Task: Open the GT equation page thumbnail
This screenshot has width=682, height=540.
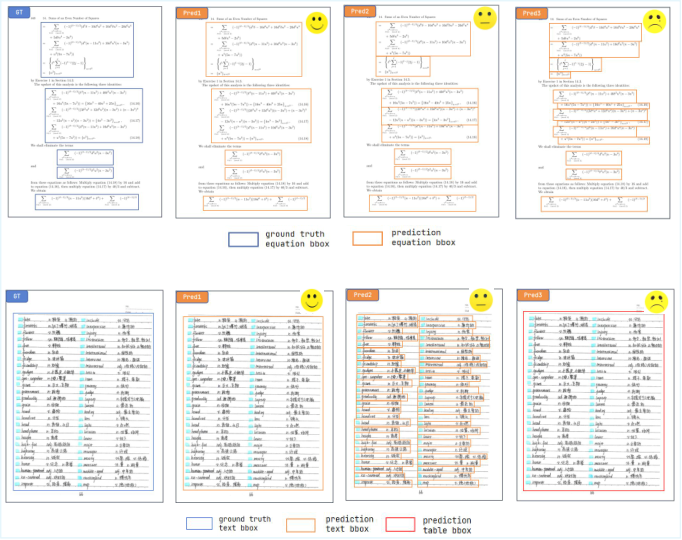Action: point(85,112)
